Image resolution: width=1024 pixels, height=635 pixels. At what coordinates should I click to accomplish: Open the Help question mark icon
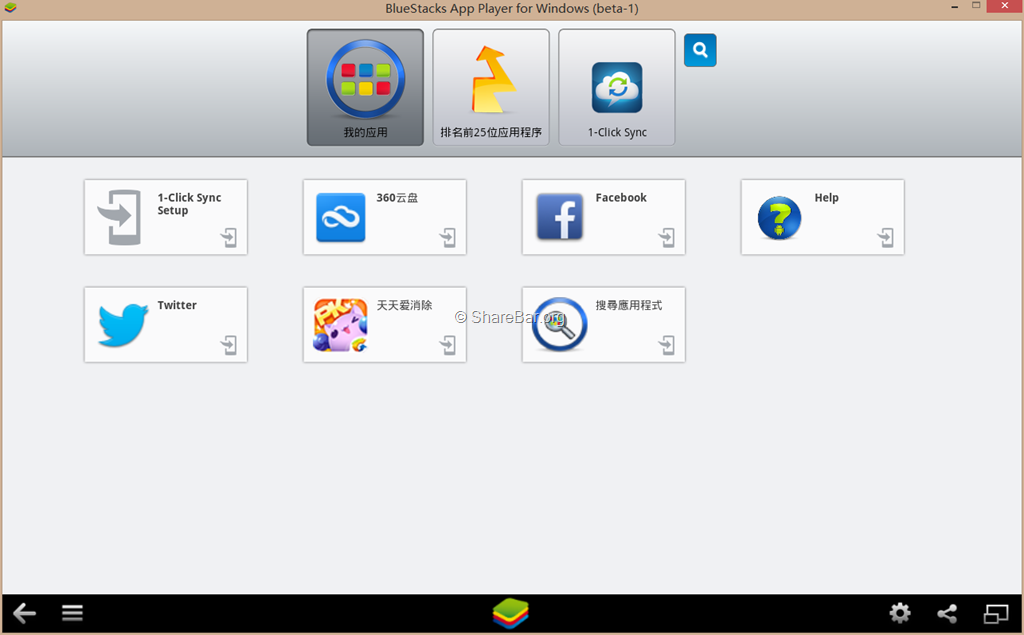[x=779, y=217]
